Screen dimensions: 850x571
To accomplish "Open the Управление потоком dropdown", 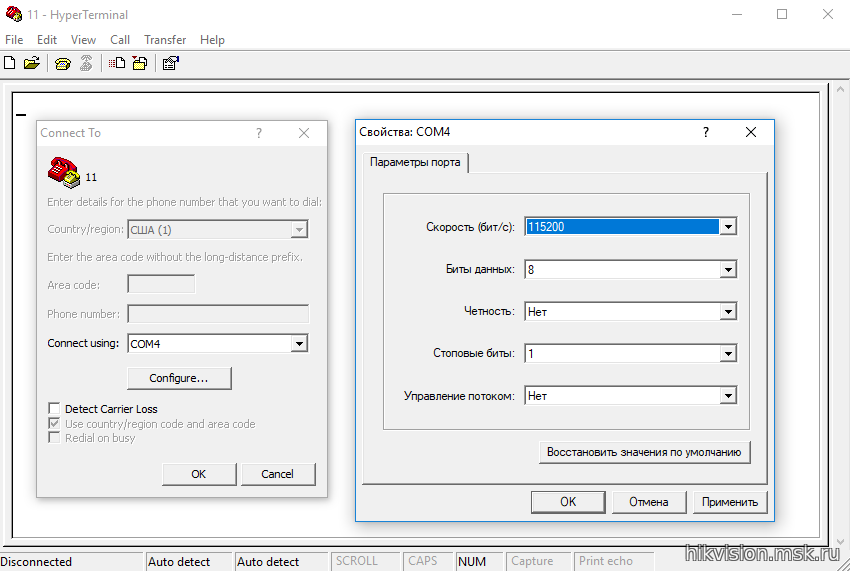I will coord(728,396).
